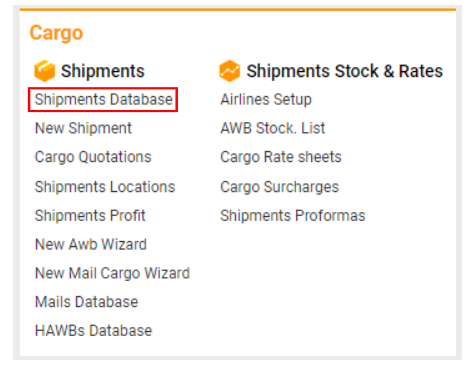
Task: Open Shipments Database link
Action: click(104, 100)
